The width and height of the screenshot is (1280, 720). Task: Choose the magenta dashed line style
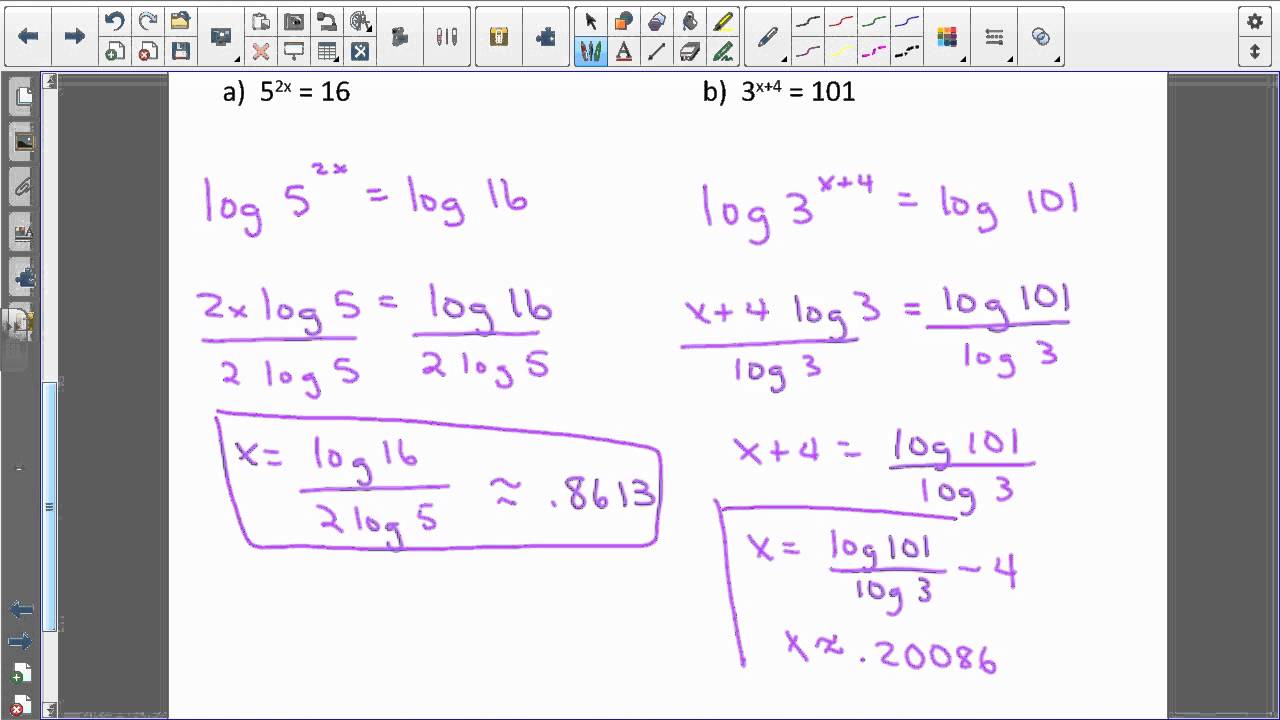(x=874, y=51)
